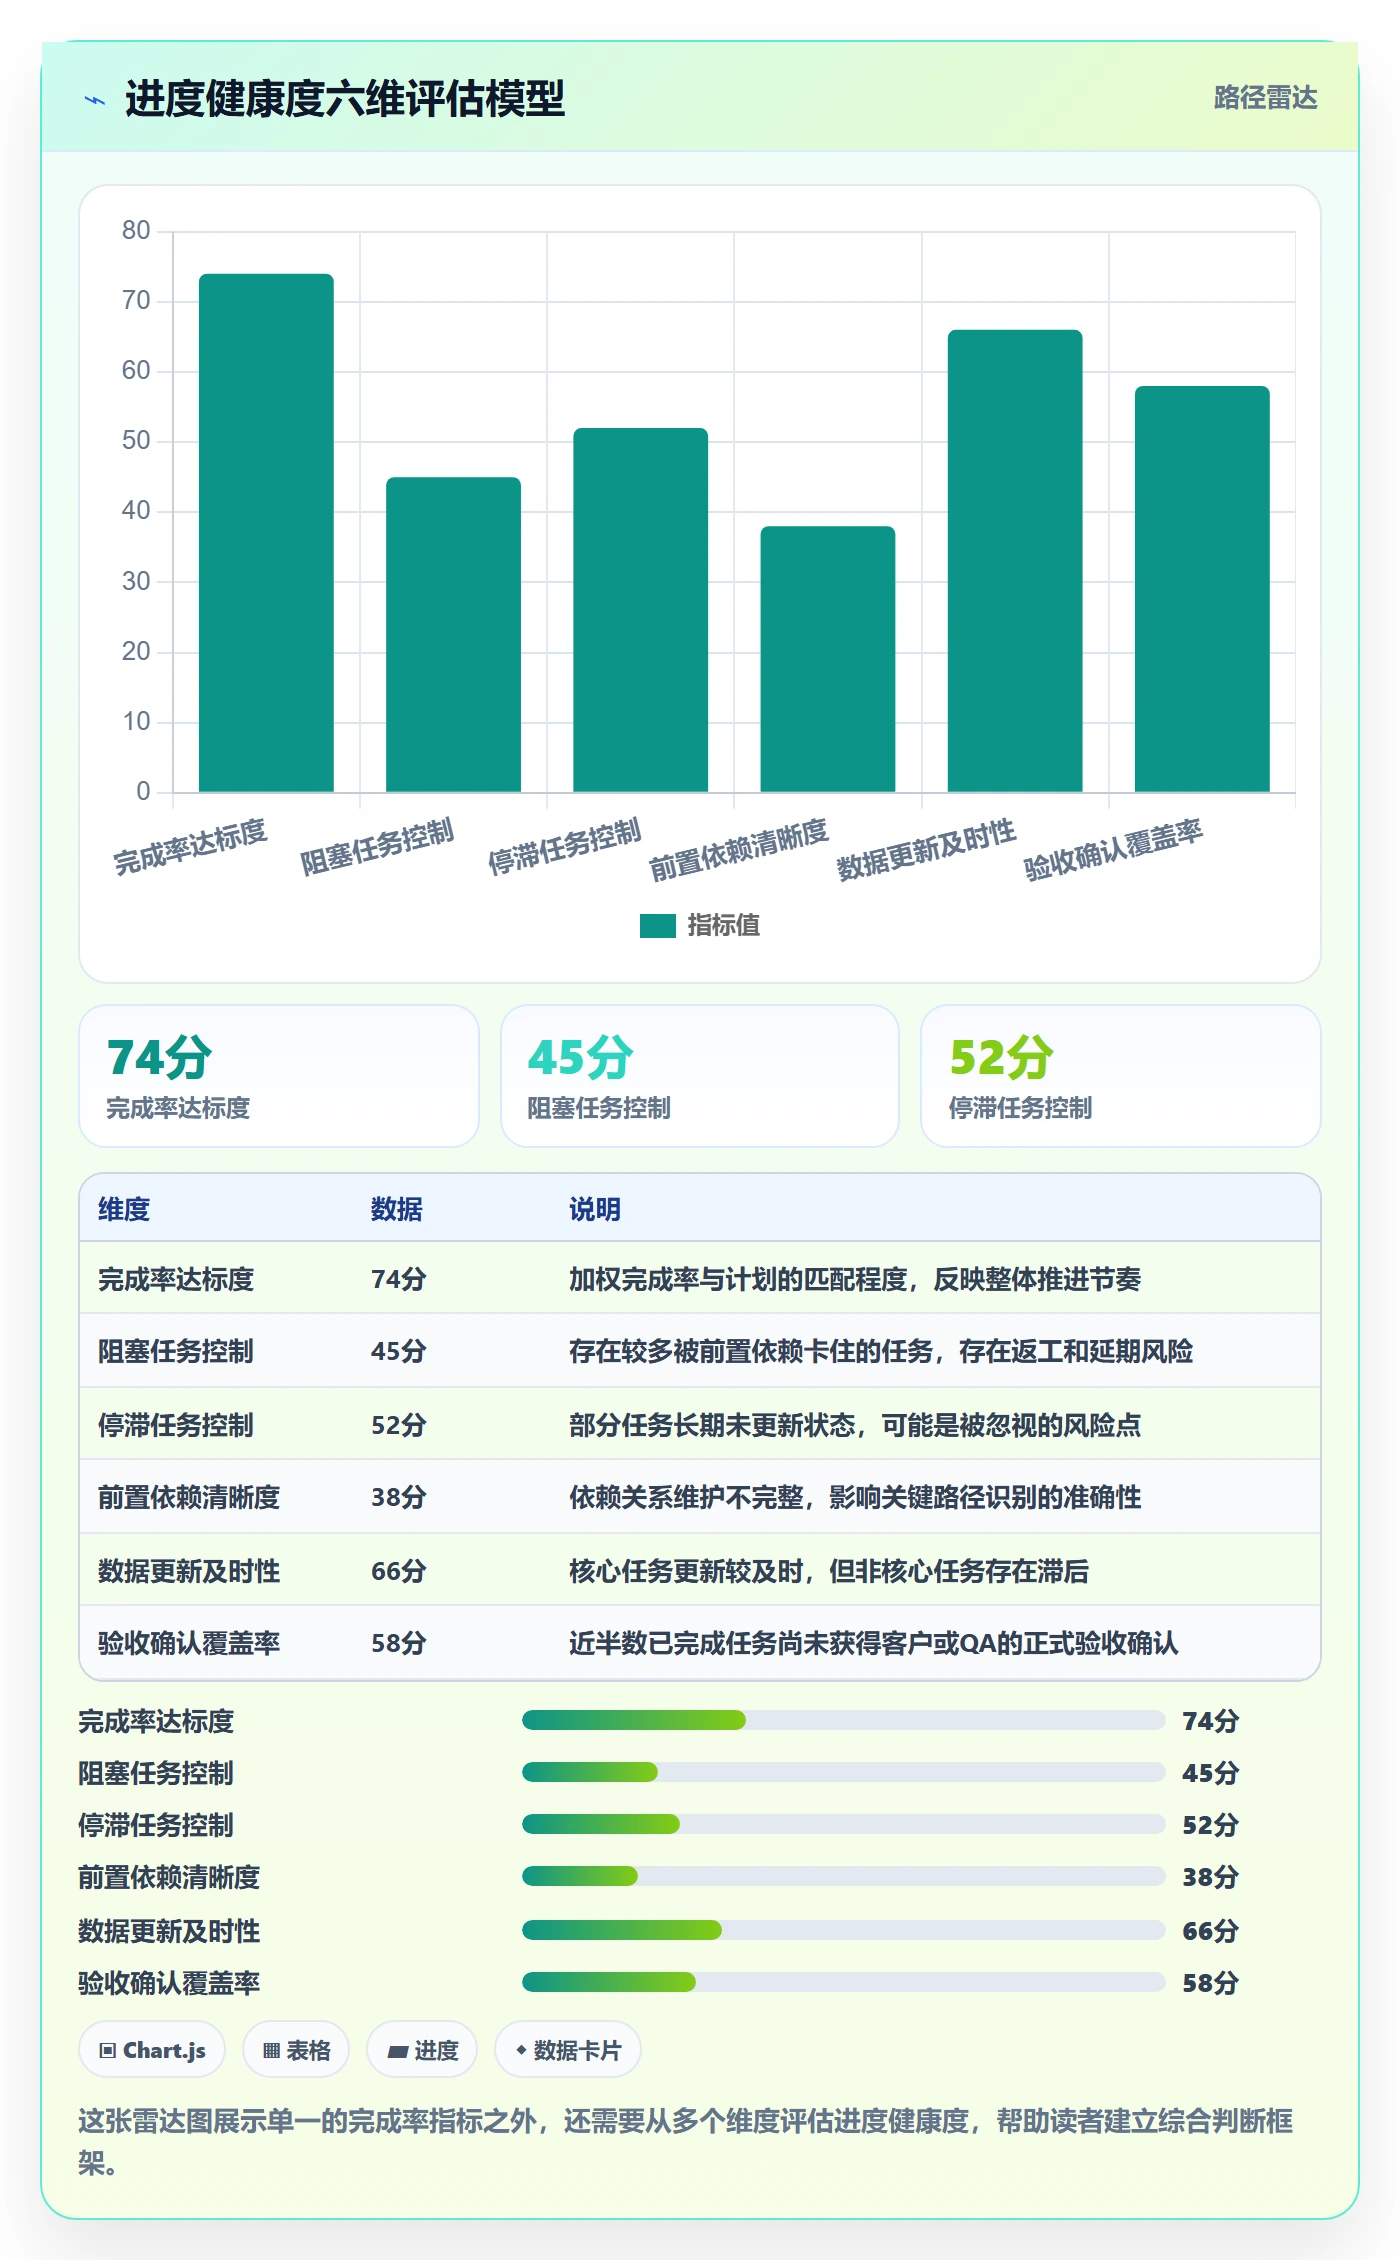The height and width of the screenshot is (2260, 1400).
Task: Click the 58分 label beside the last progress bar
Action: (x=1211, y=1983)
